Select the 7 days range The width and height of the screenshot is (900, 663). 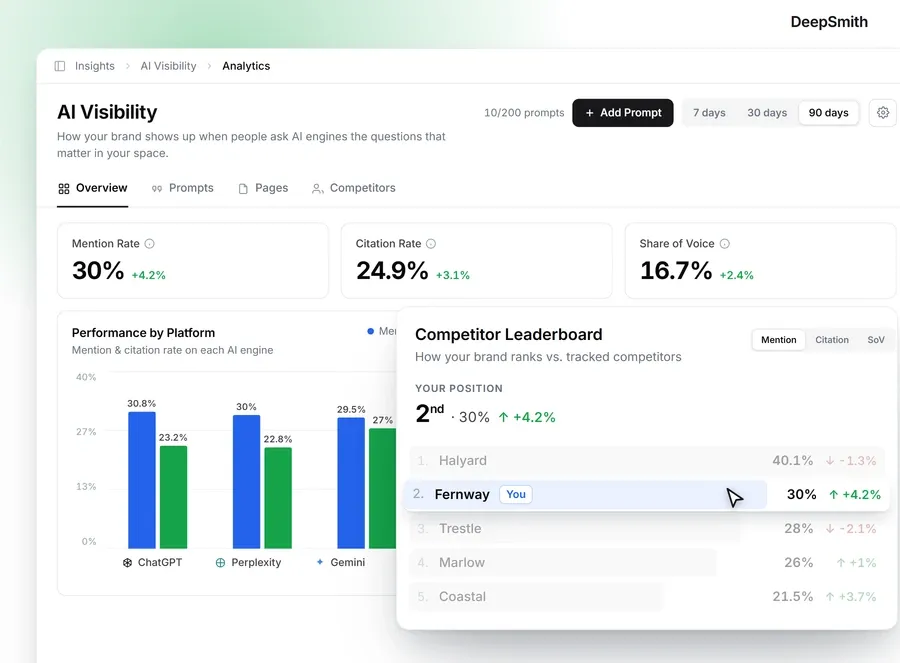[x=709, y=113]
